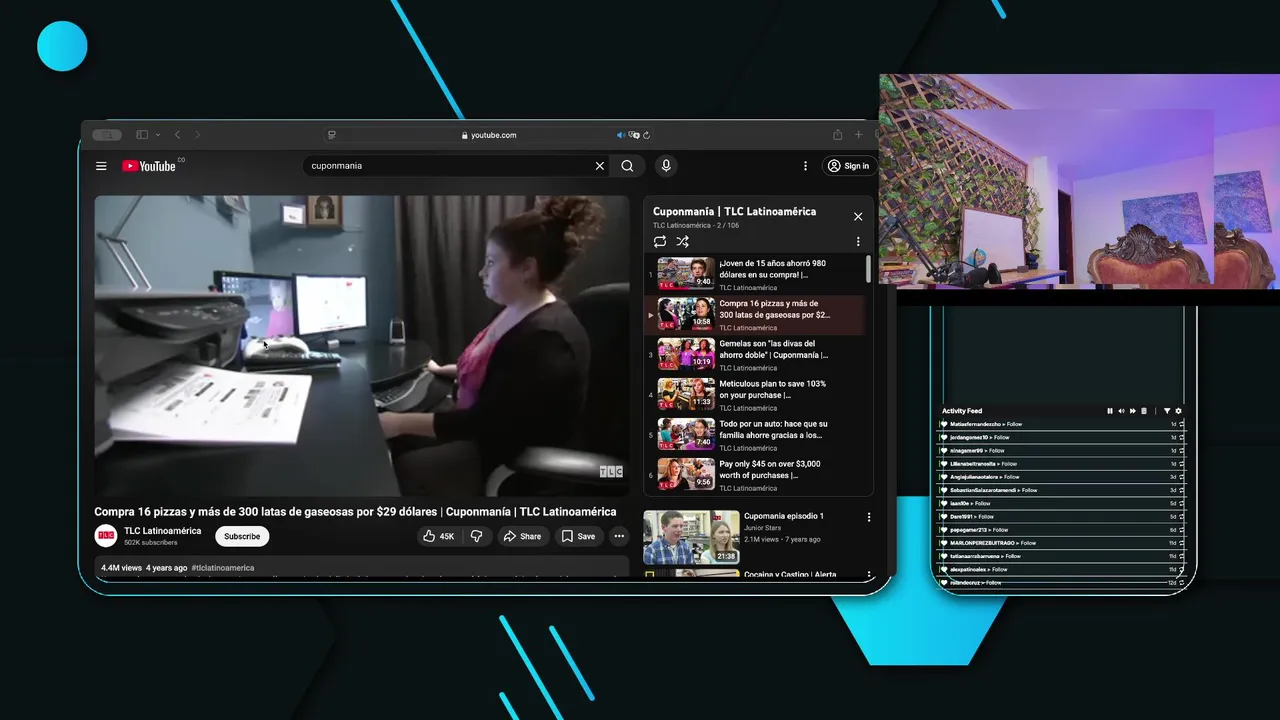Open Activity Feed settings gear

[x=1178, y=411]
